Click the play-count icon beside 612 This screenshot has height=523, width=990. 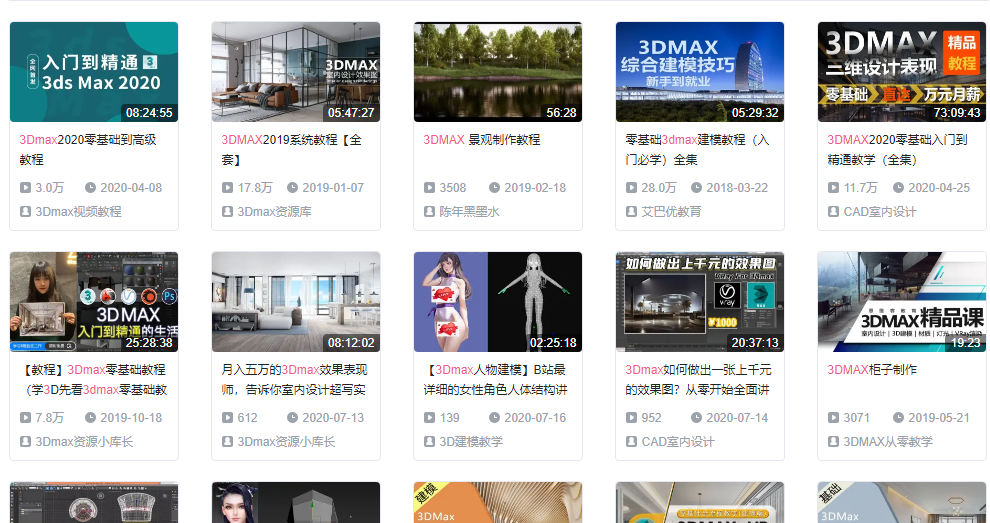click(x=227, y=418)
